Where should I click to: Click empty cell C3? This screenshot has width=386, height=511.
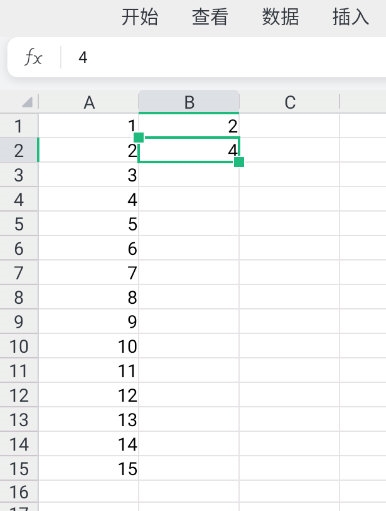[x=290, y=174]
